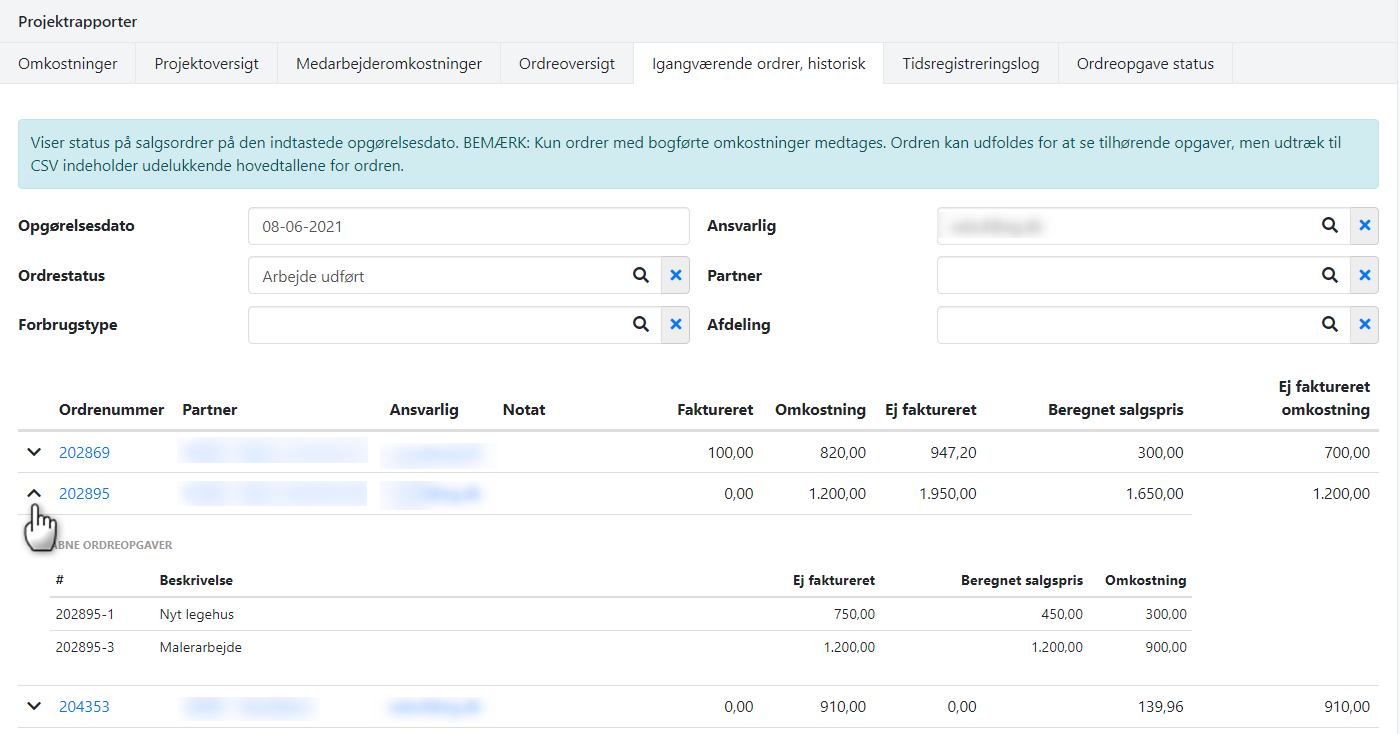Click the Opgørelsesdato date field
This screenshot has height=734, width=1400.
point(468,226)
